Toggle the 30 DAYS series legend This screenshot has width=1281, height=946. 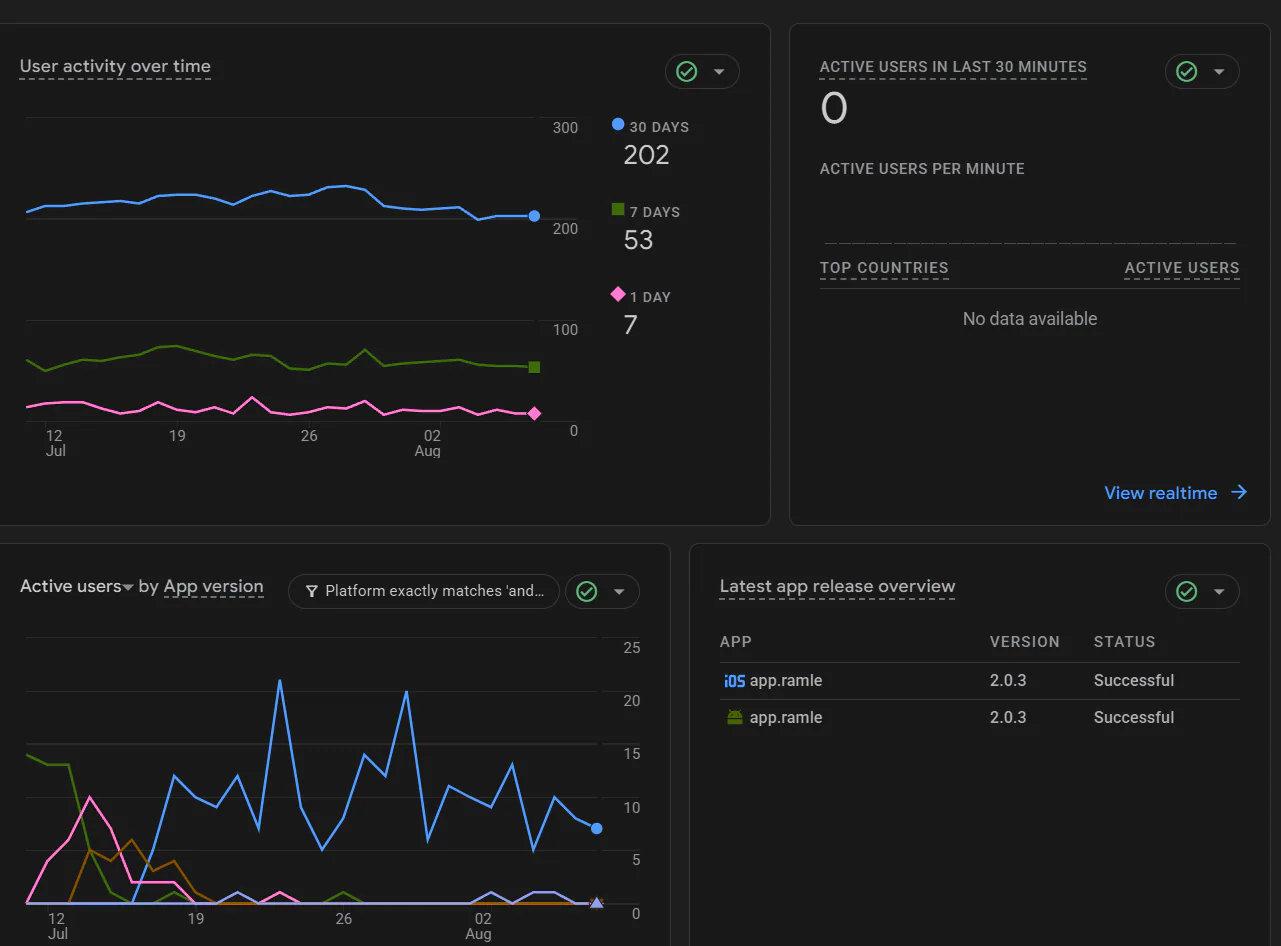(651, 127)
